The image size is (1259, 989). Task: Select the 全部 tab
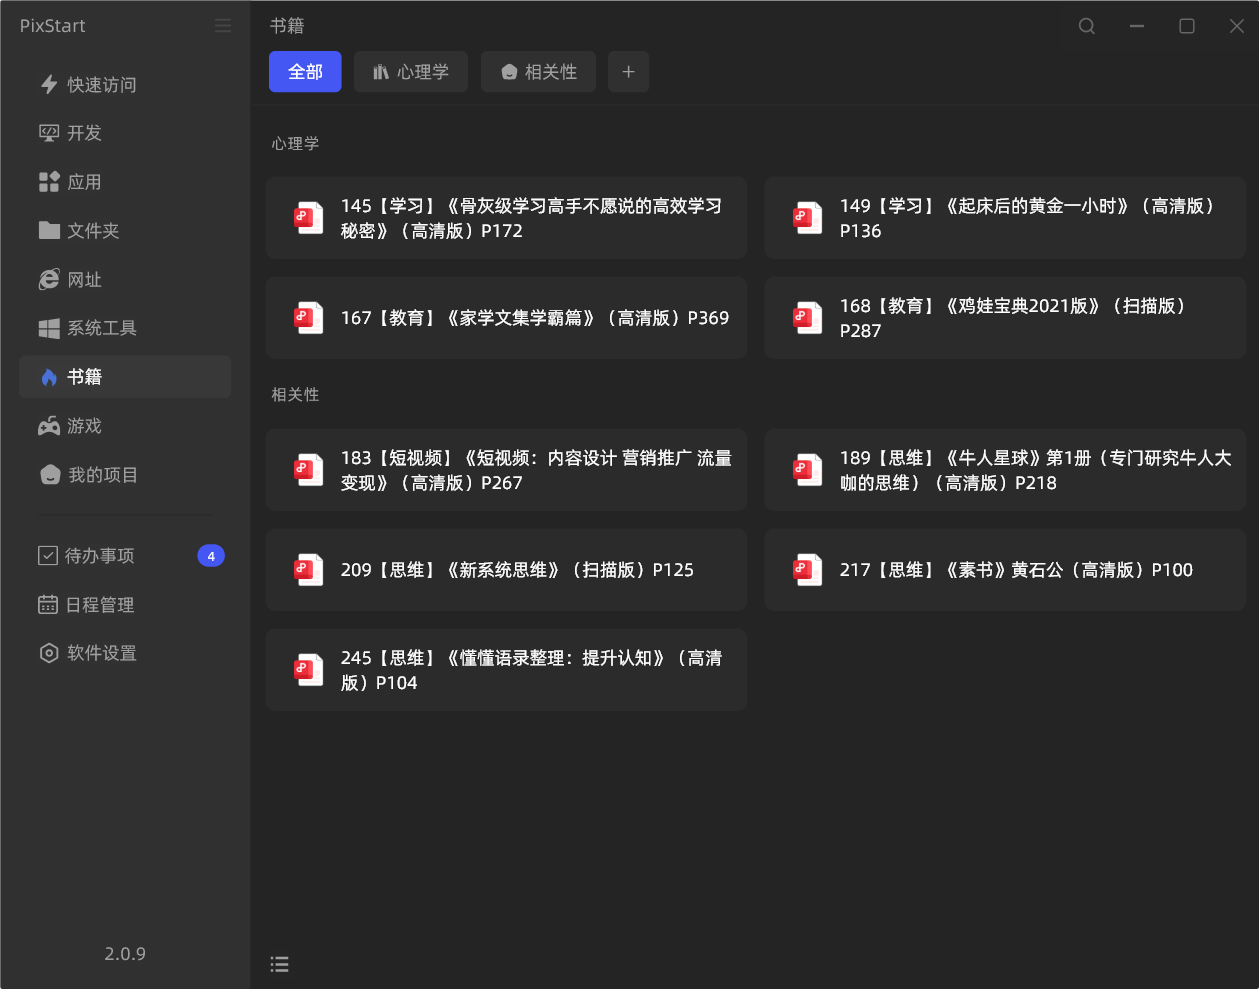[x=305, y=72]
